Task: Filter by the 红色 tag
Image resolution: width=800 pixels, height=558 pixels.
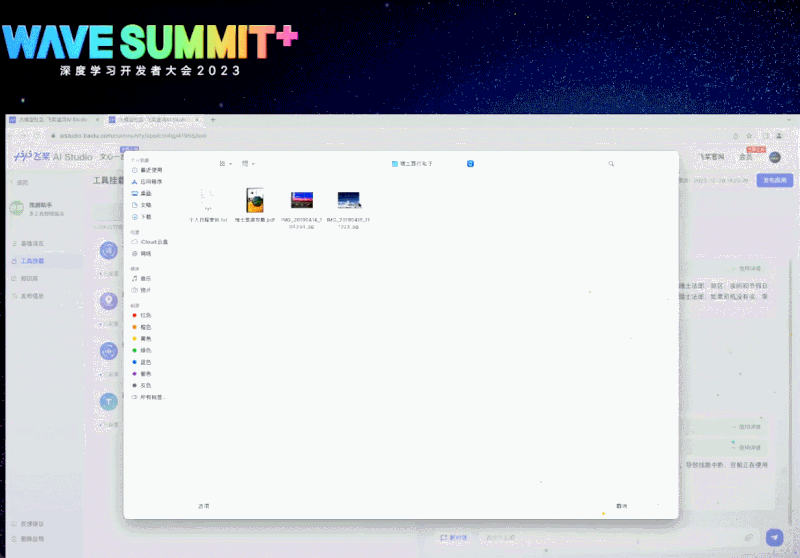Action: 146,314
